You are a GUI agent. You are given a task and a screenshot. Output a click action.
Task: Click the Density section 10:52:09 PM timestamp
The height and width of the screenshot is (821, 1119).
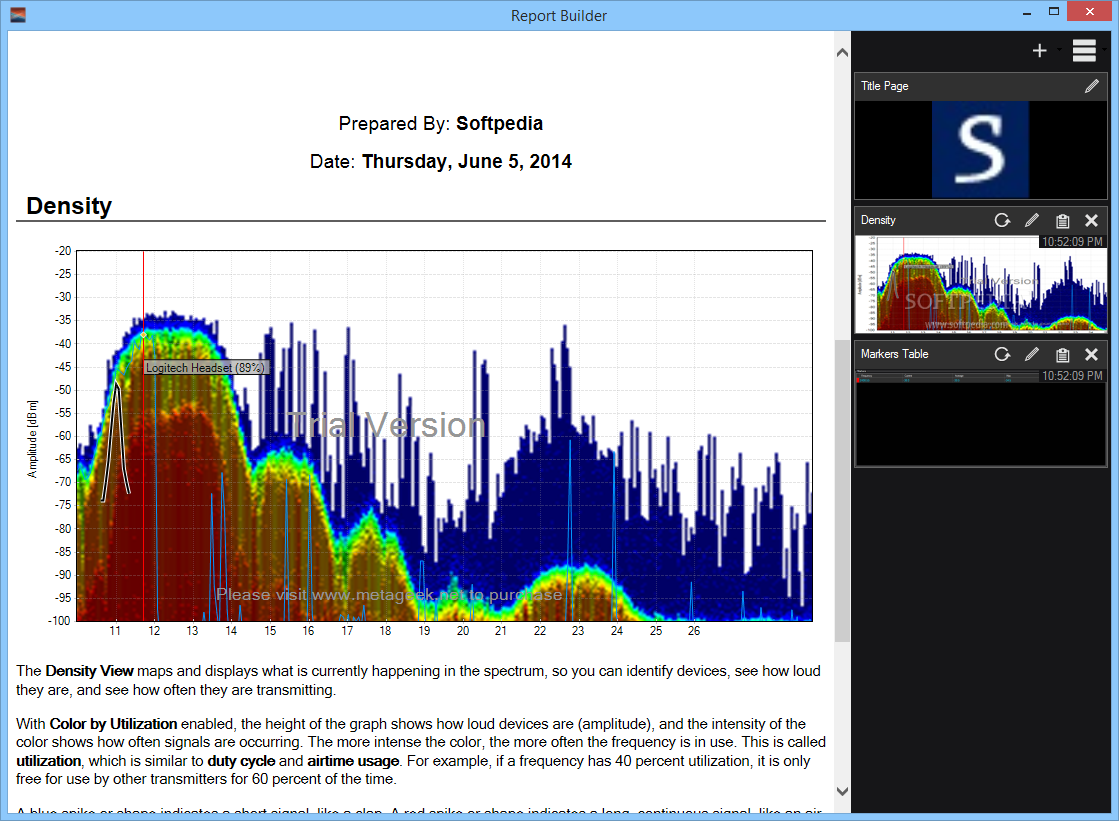1072,242
